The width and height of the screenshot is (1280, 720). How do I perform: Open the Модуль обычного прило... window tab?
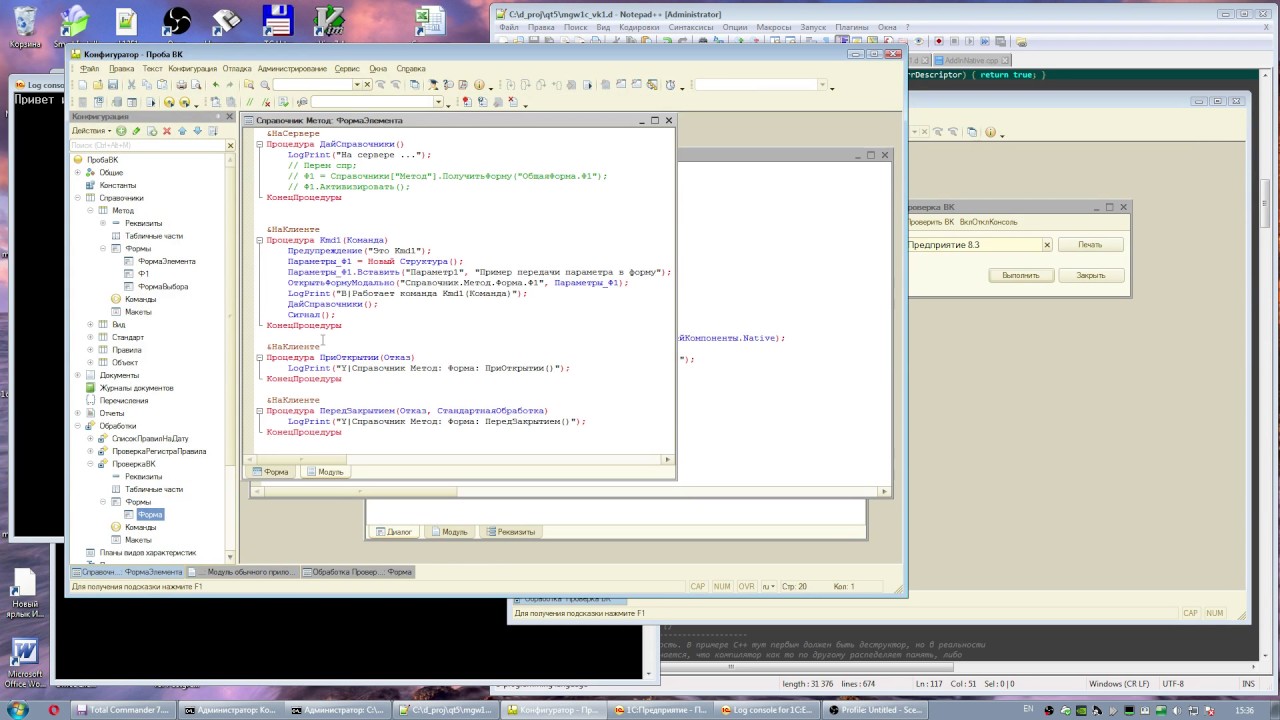[243, 572]
